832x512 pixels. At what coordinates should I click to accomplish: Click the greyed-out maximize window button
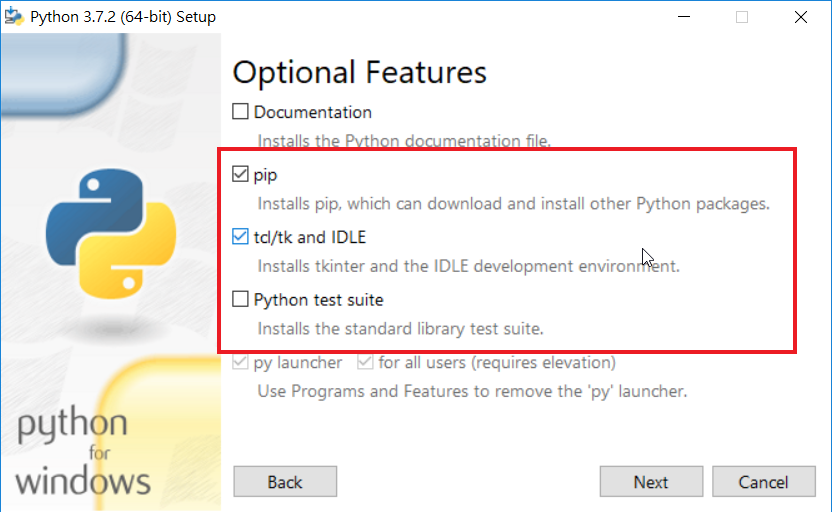pyautogui.click(x=742, y=17)
